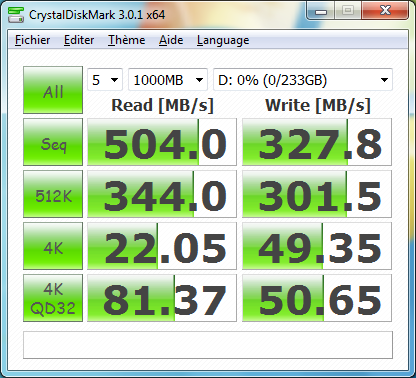Select the 4K QD32 read result 81.37
Viewport: 416px width, 378px height.
pyautogui.click(x=162, y=298)
